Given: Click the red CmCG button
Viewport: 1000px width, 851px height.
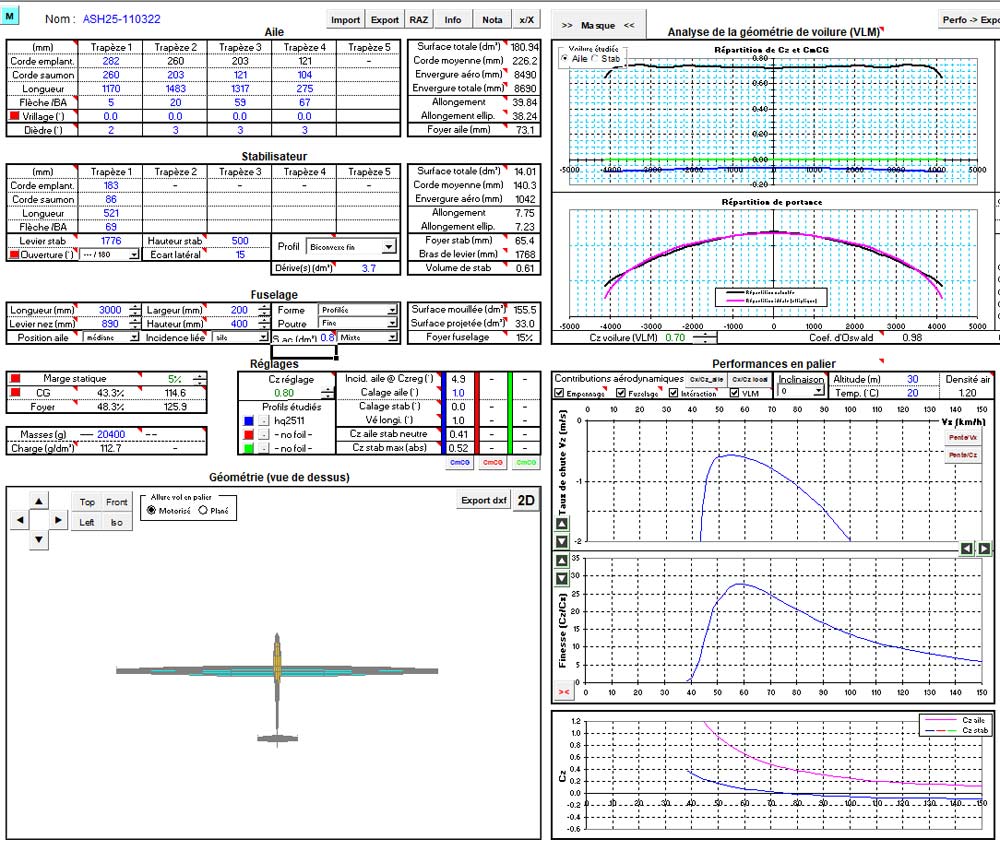Looking at the screenshot, I should click(492, 462).
